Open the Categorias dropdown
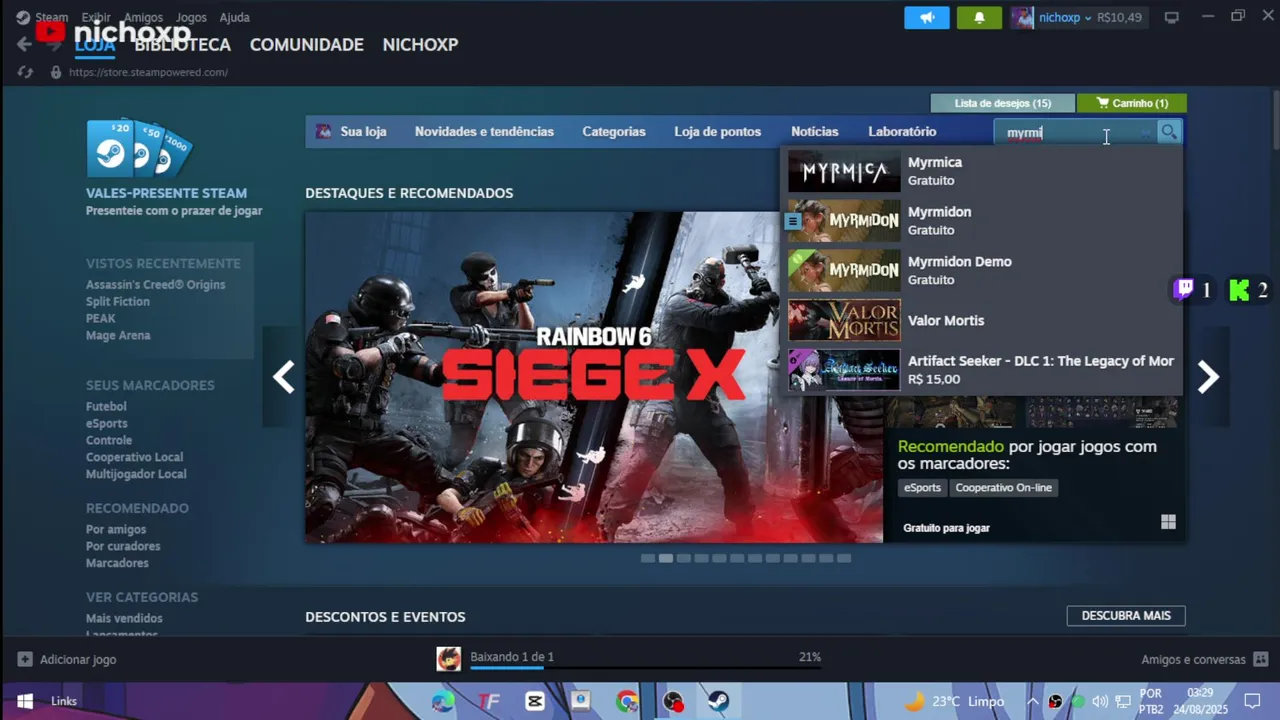Screen dimensions: 1280x720 pyautogui.click(x=614, y=131)
